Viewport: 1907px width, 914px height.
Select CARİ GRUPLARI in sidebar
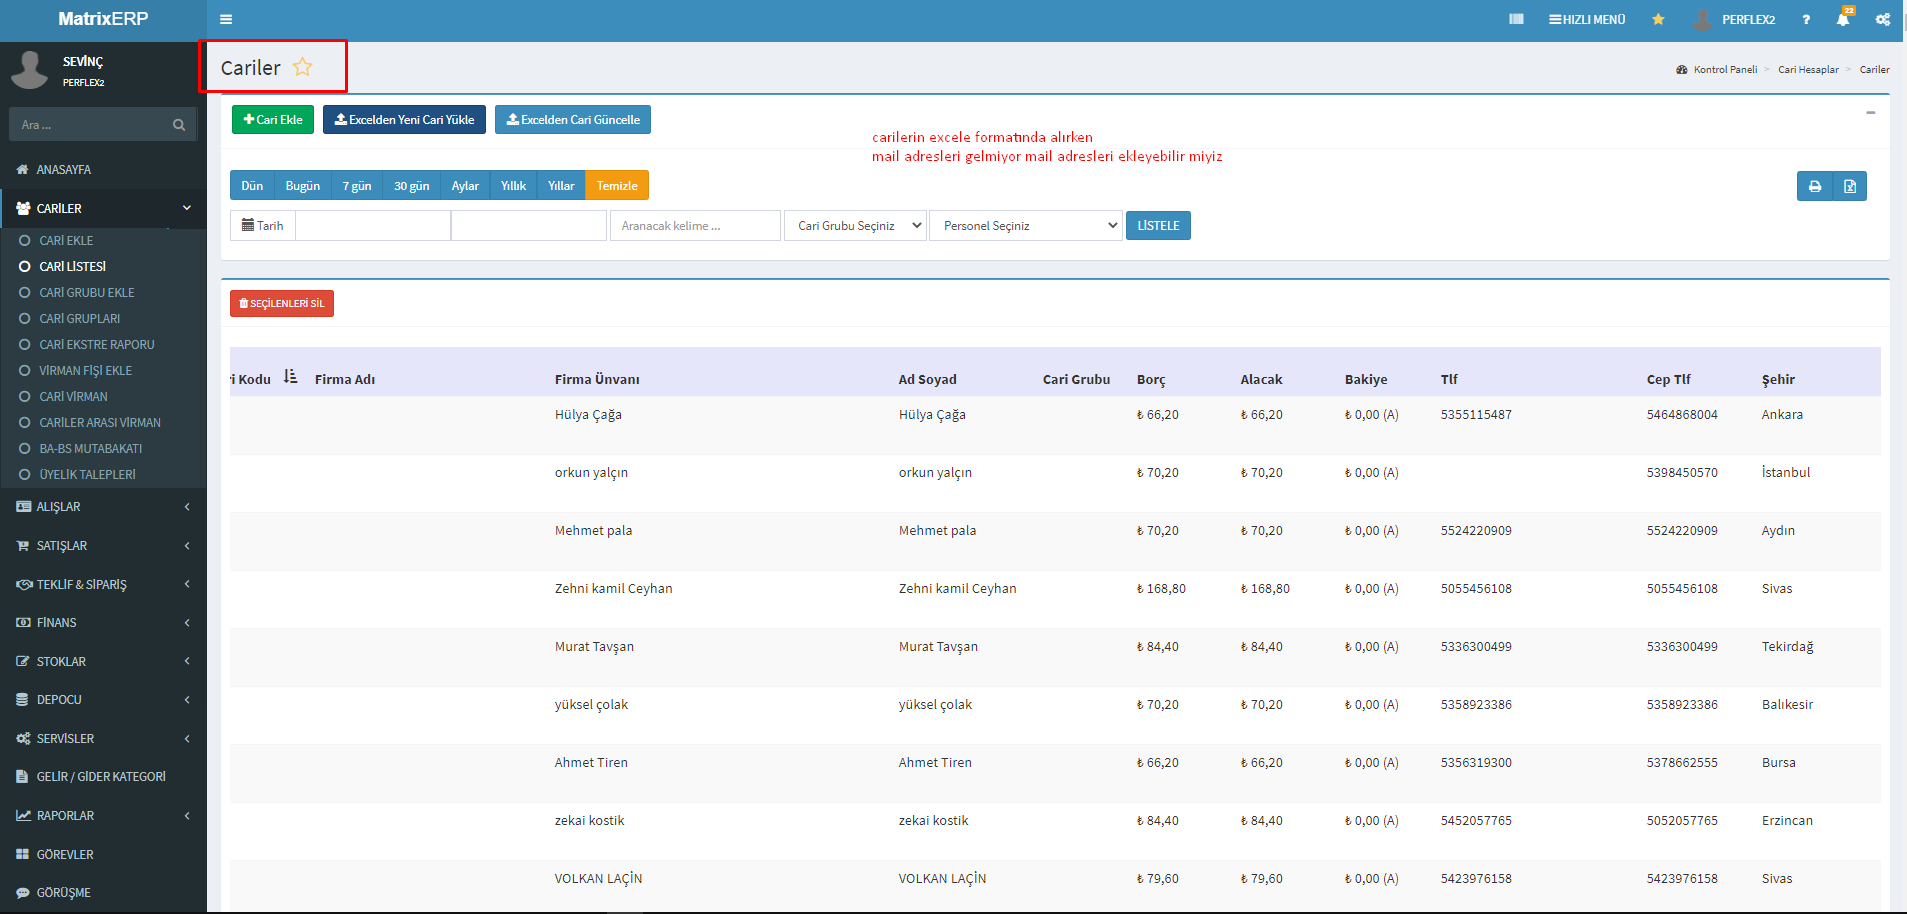[x=79, y=318]
